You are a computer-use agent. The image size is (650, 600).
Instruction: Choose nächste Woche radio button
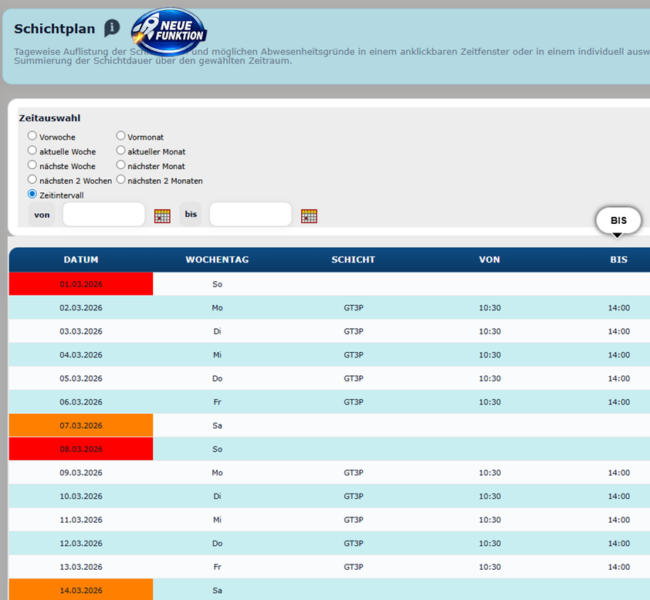click(x=32, y=165)
